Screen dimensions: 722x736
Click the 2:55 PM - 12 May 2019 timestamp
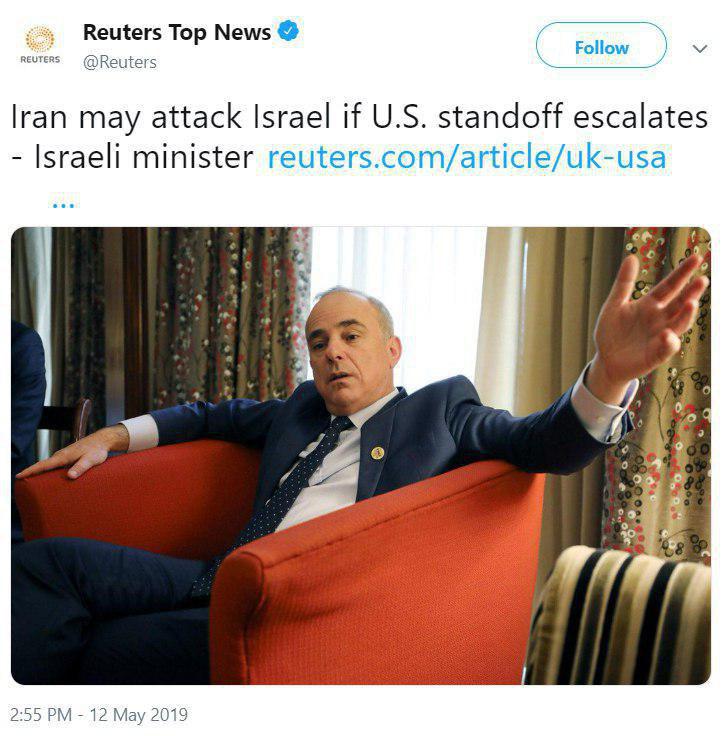(x=99, y=715)
